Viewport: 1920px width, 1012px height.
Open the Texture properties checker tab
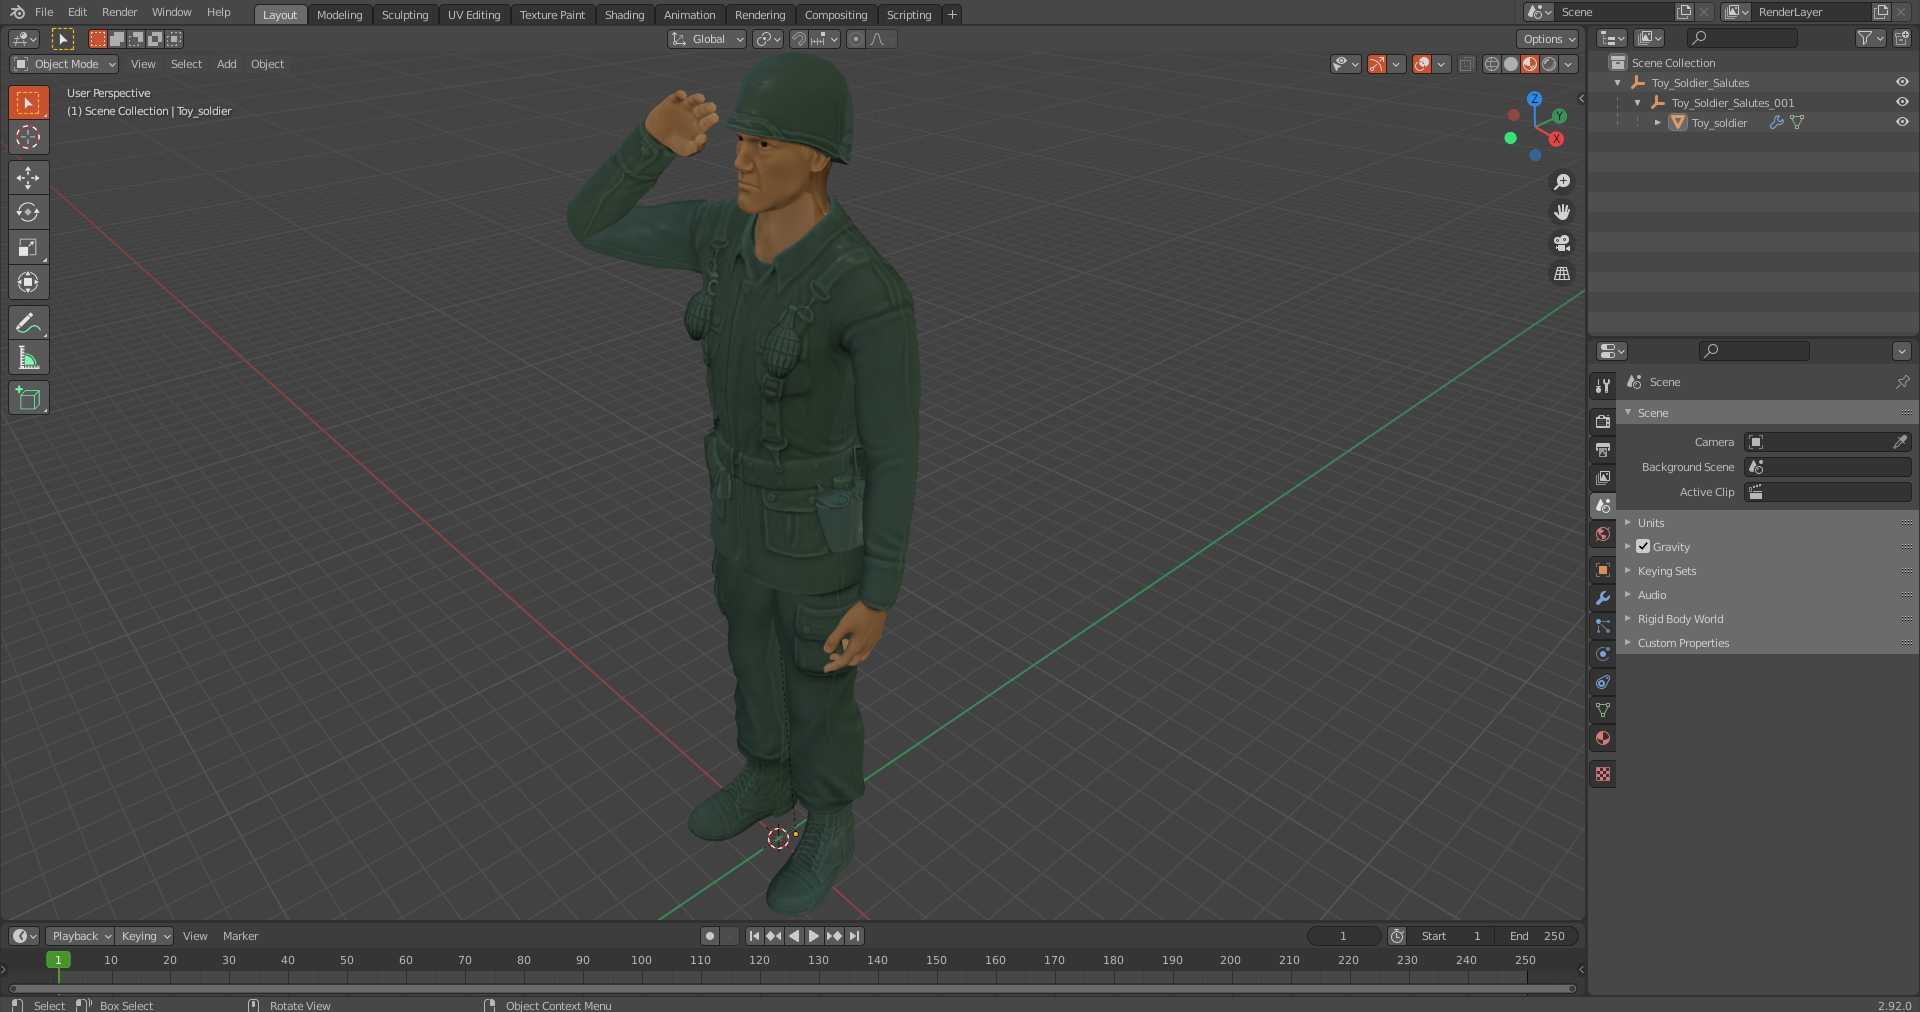tap(1603, 774)
